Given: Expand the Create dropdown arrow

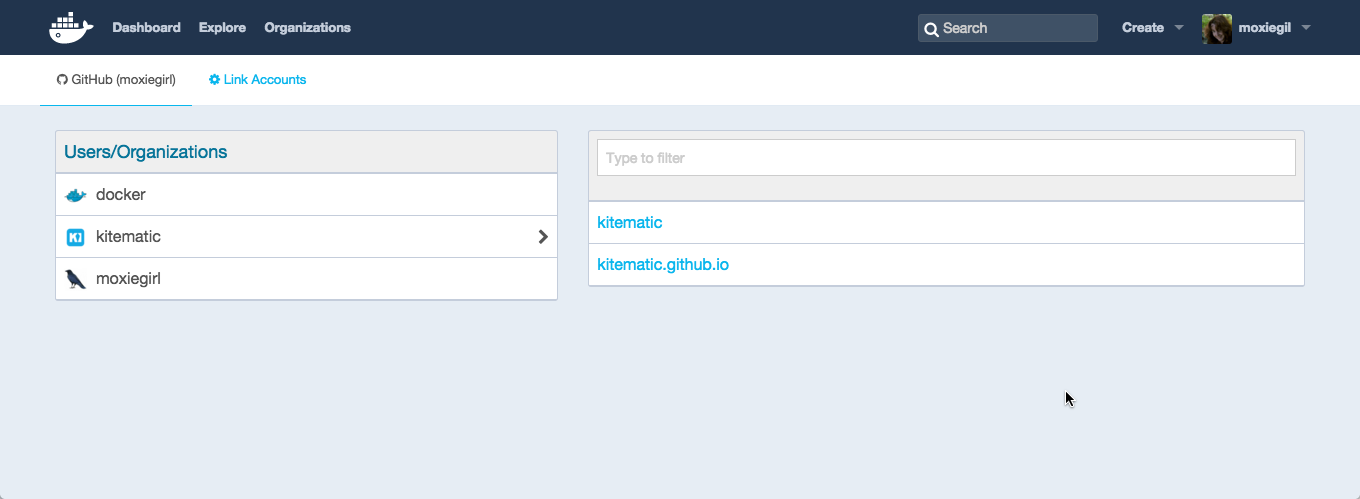Looking at the screenshot, I should (x=1179, y=28).
